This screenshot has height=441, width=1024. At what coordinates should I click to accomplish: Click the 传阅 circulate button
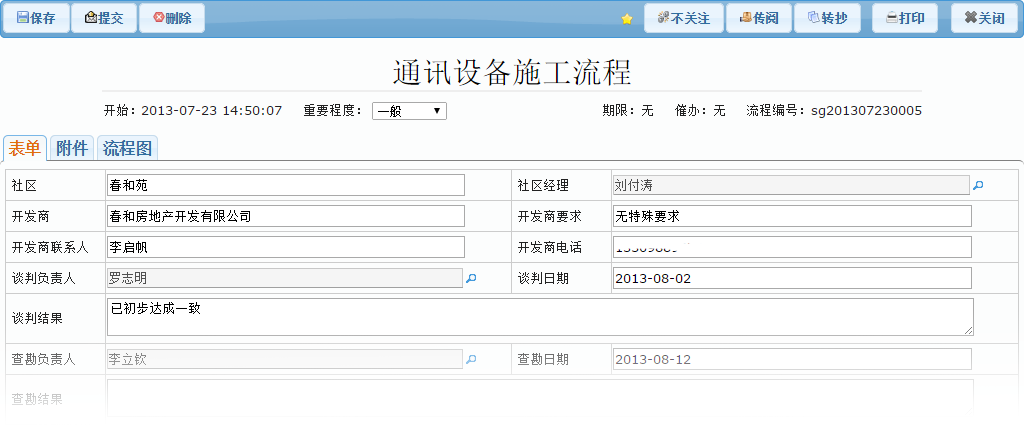(x=758, y=18)
